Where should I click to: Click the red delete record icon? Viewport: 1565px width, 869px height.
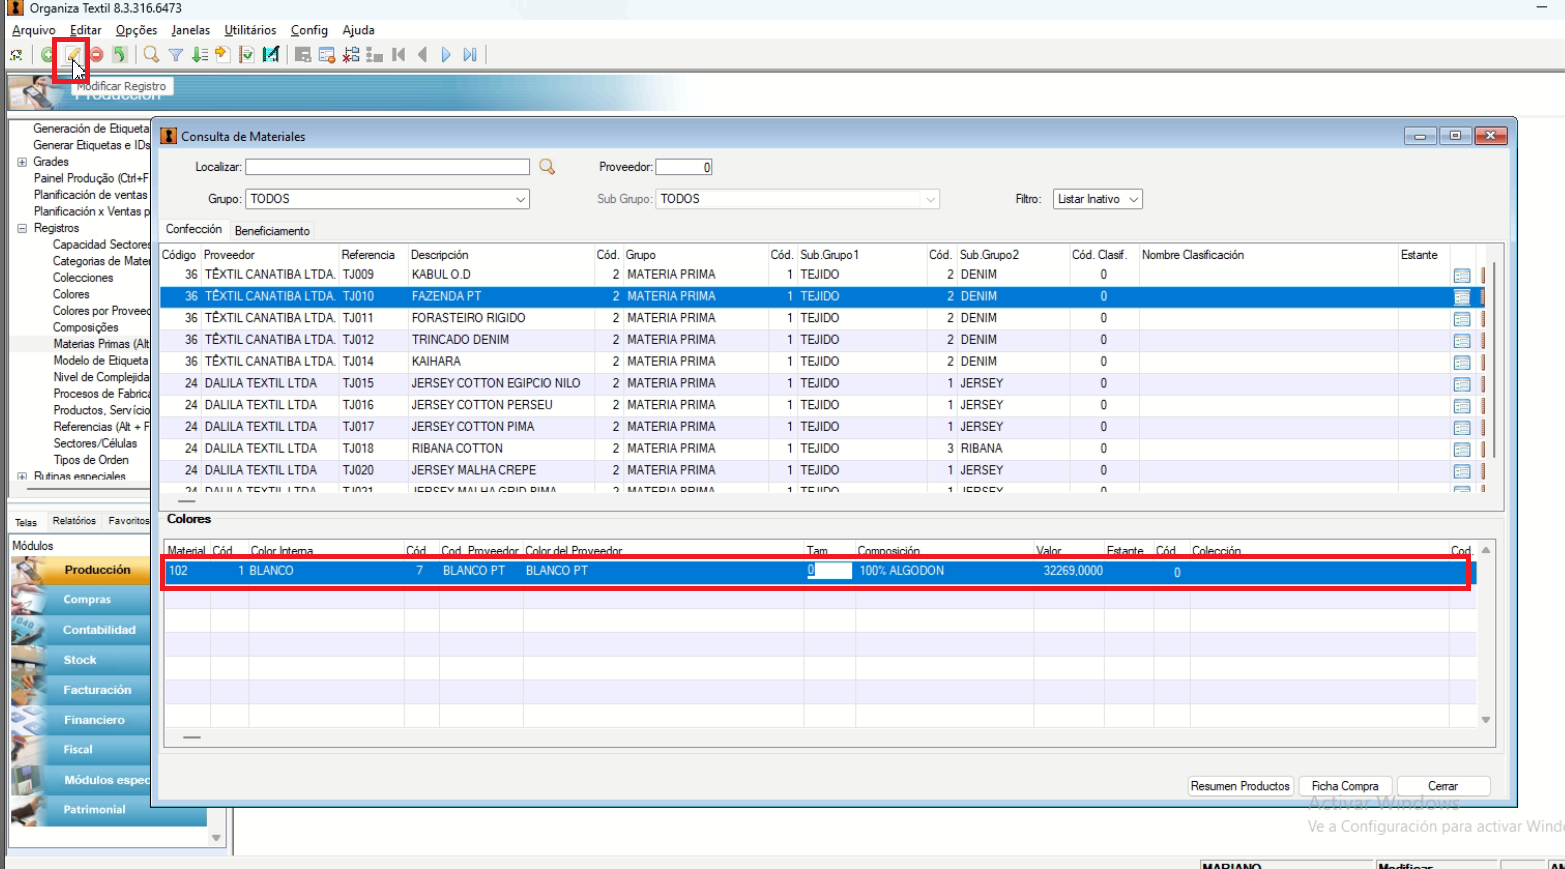pos(97,55)
